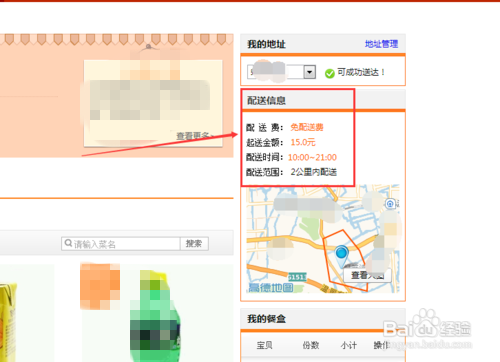Viewport: 500px width, 362px height.
Task: Click the 宝贝 column header
Action: point(264,345)
